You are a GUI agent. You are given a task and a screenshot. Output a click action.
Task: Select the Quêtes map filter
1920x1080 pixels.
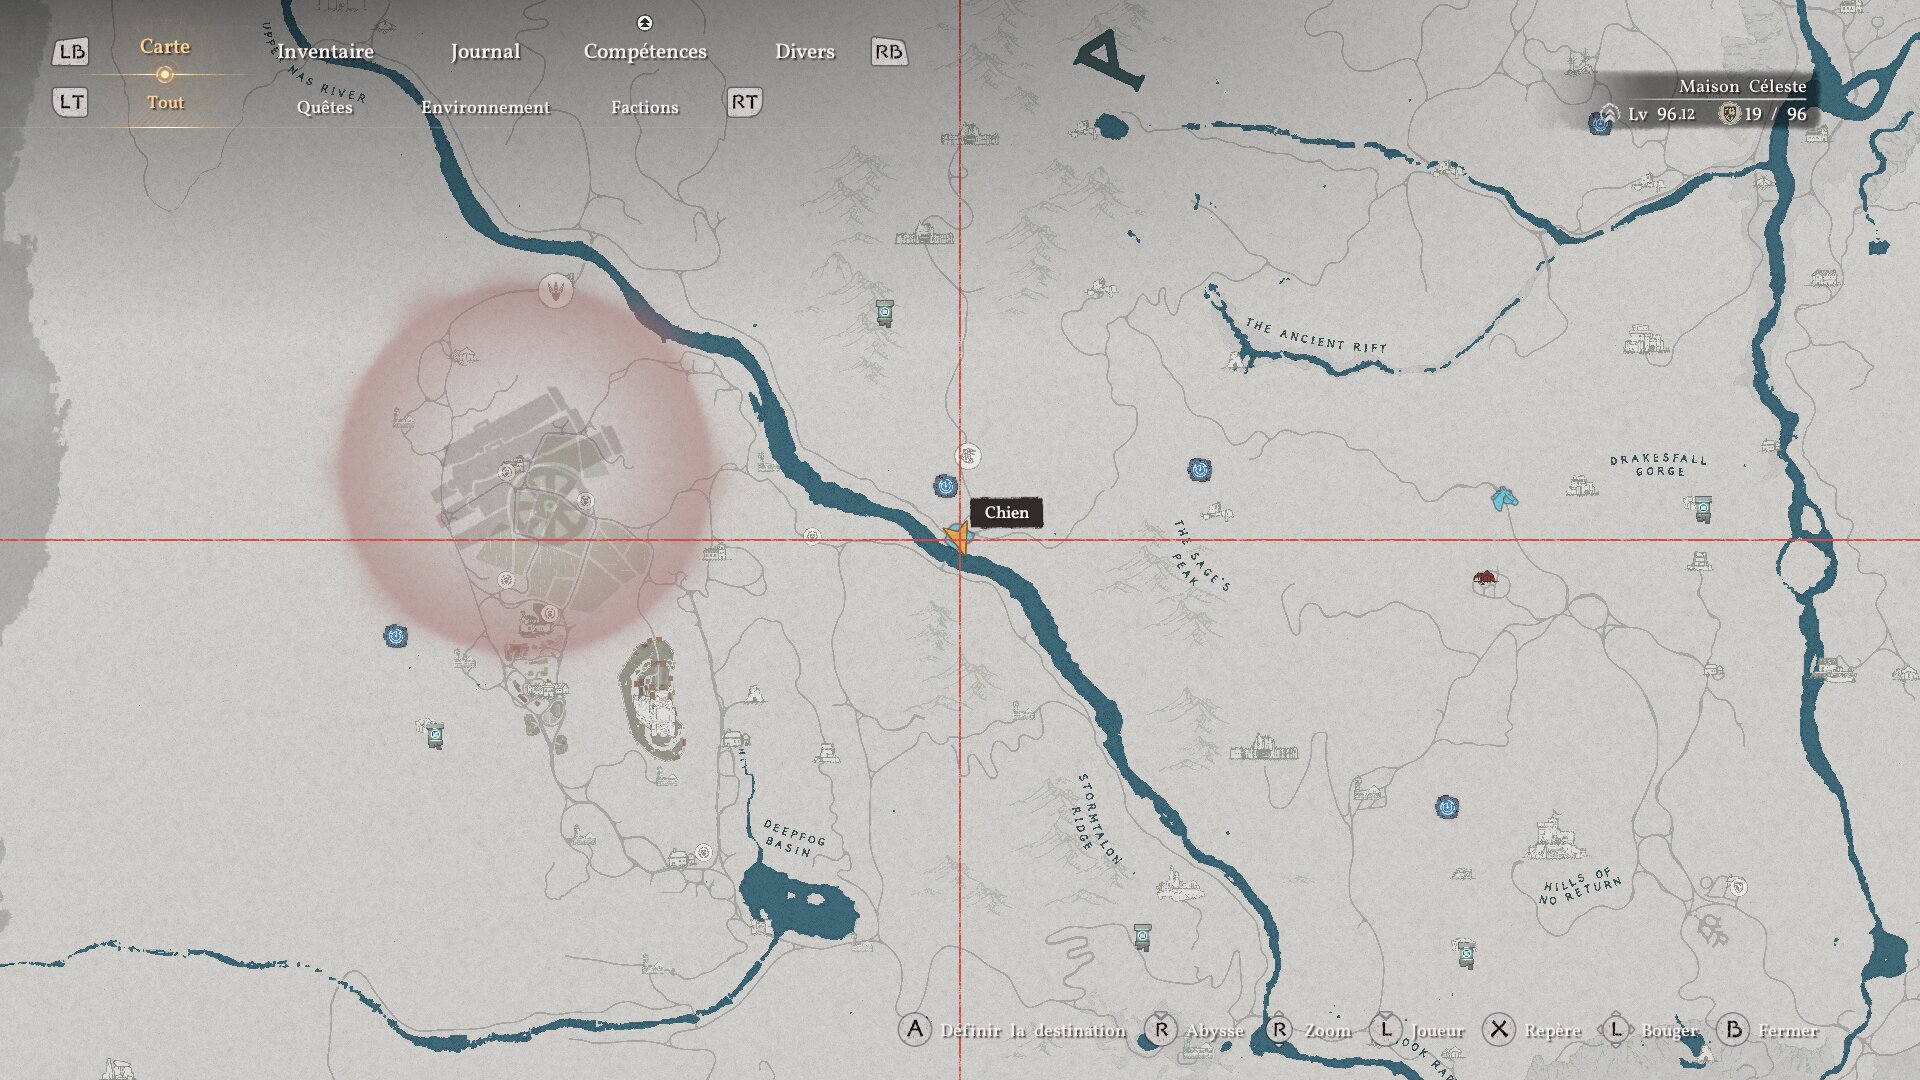tap(324, 107)
